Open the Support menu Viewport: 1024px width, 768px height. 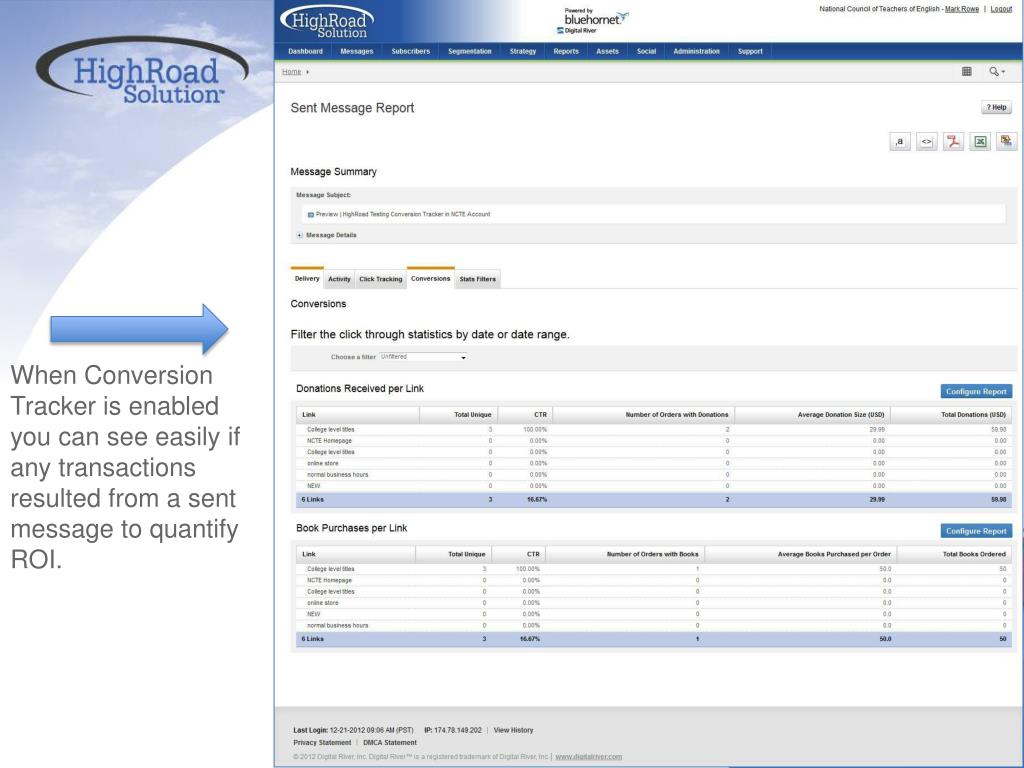(750, 52)
